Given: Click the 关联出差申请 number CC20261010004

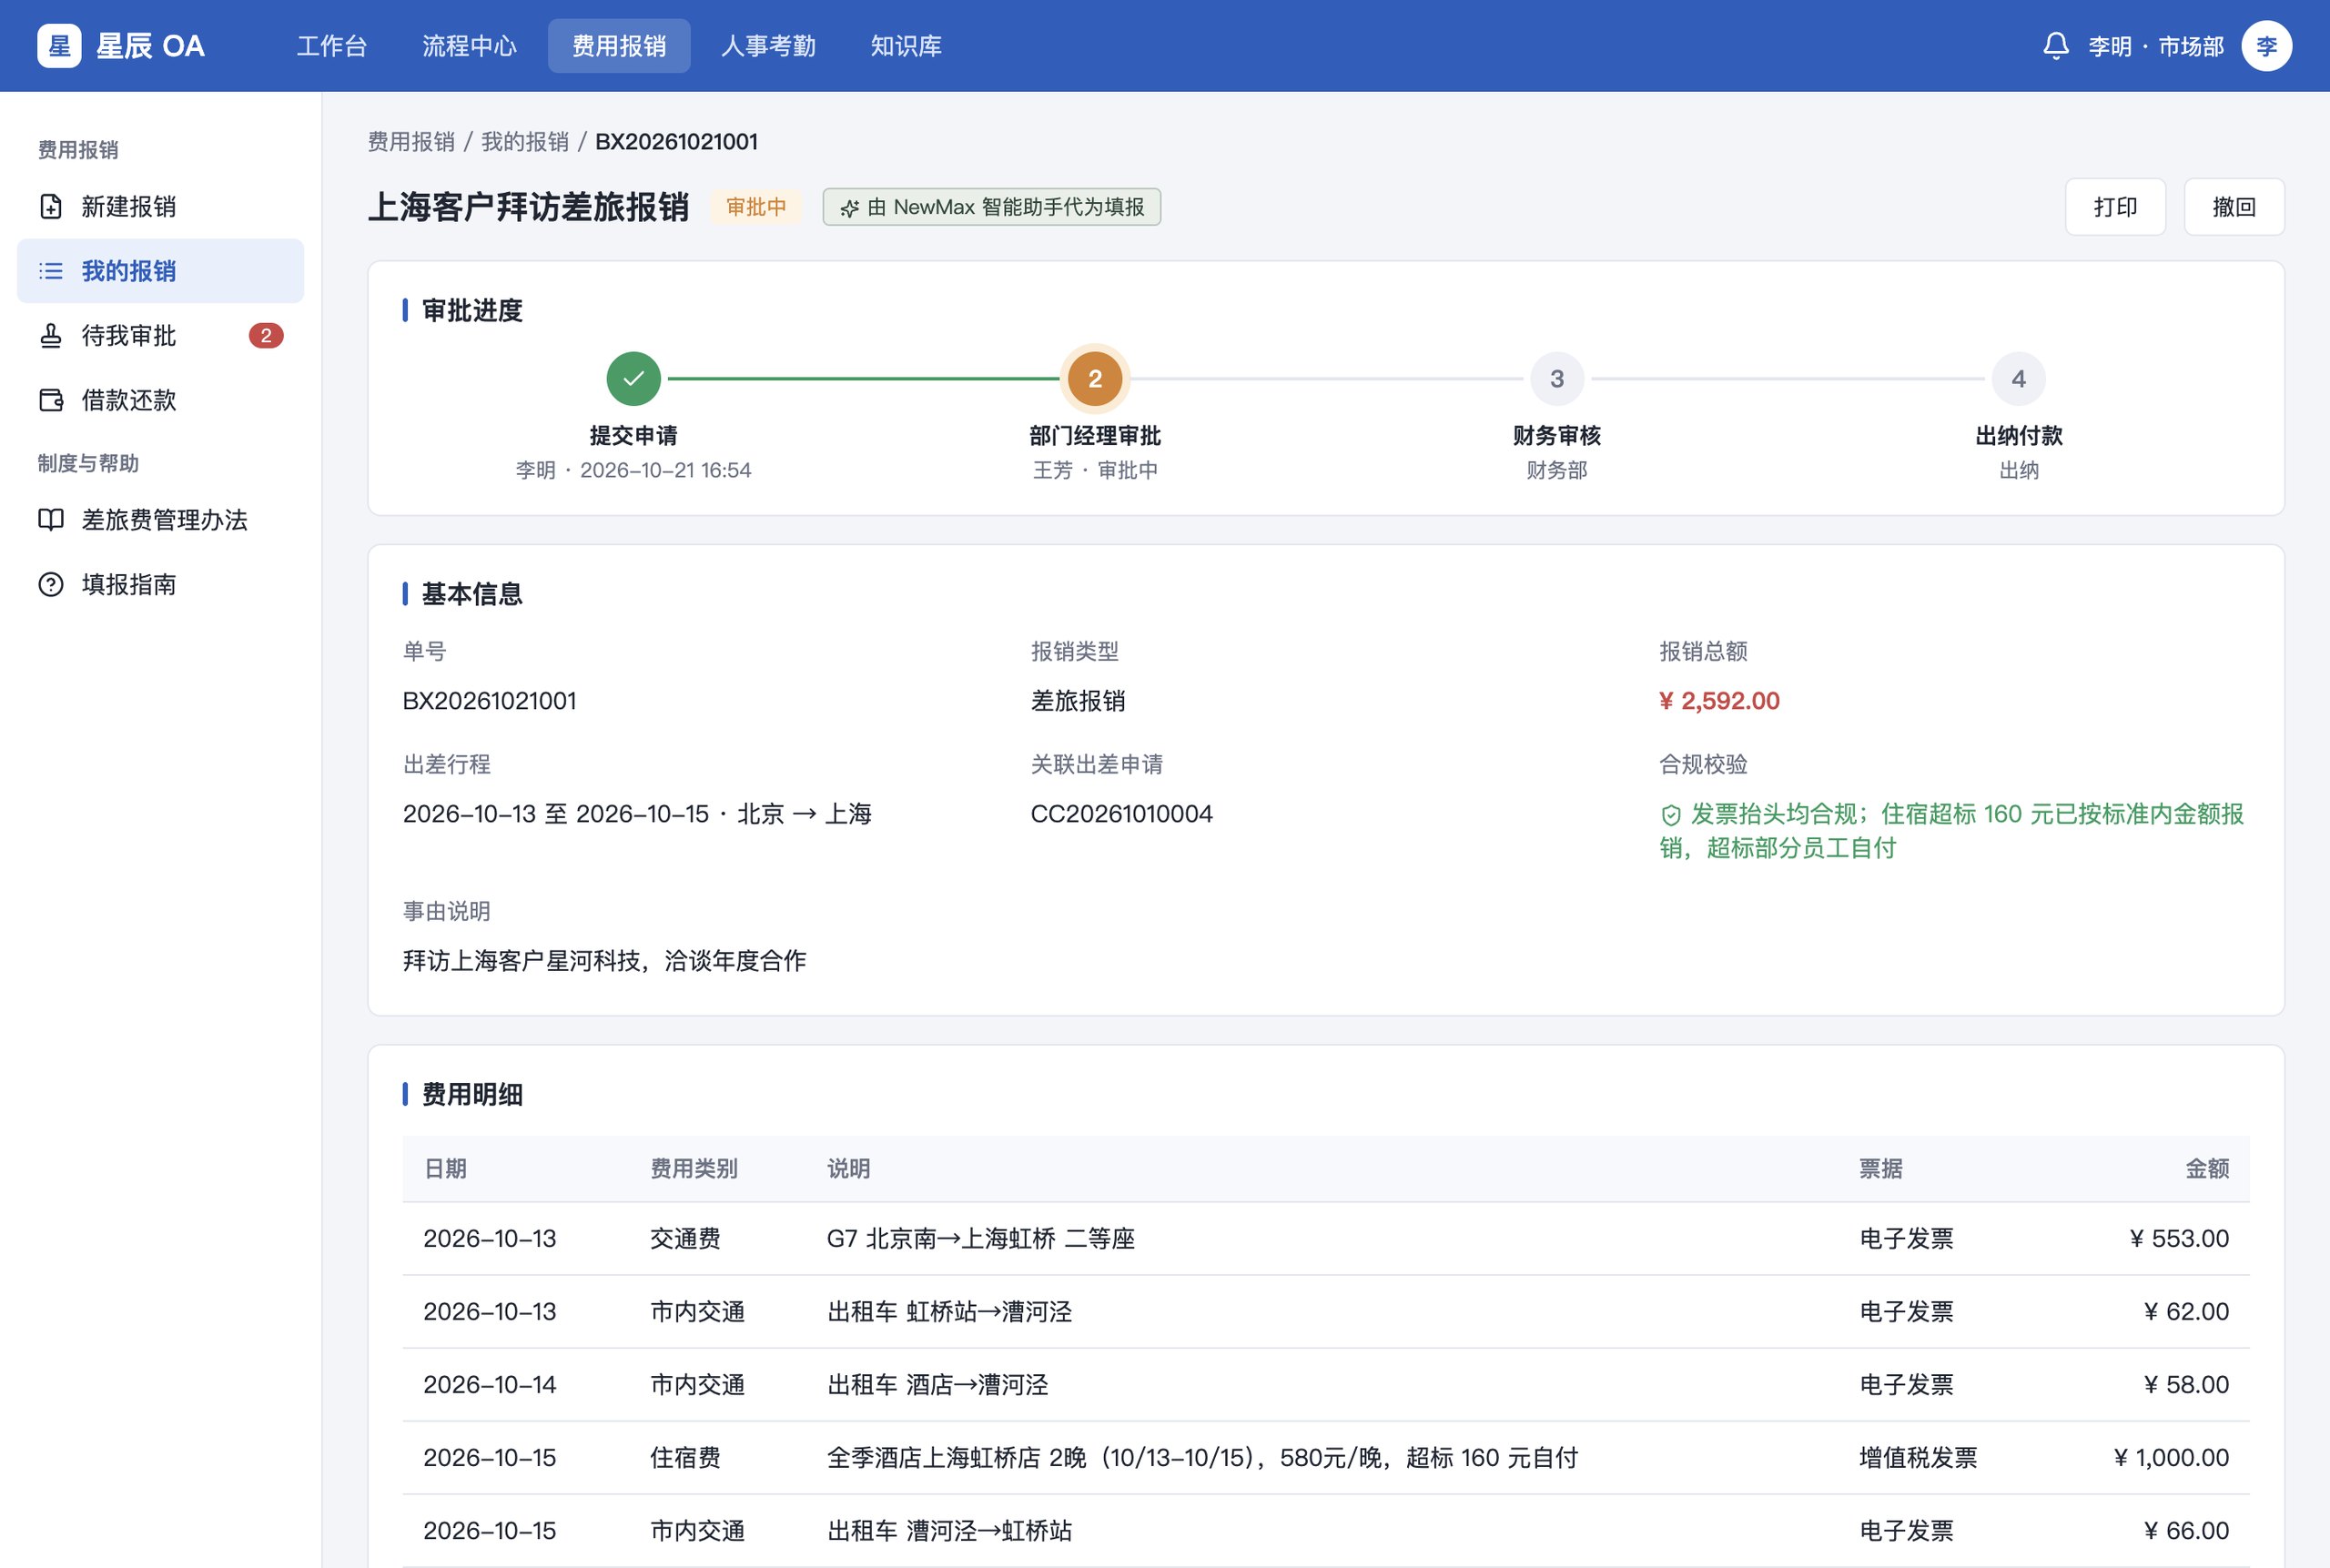Looking at the screenshot, I should [1121, 814].
